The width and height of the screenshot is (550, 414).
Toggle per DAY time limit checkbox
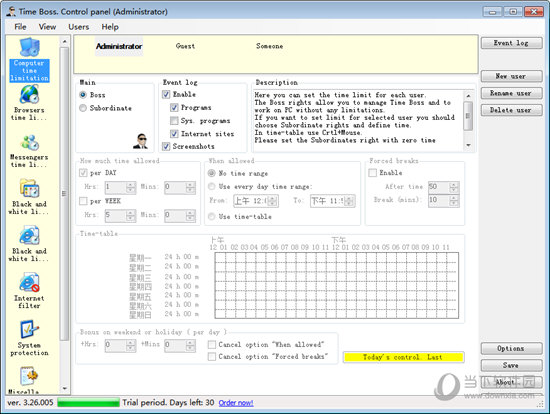click(83, 173)
